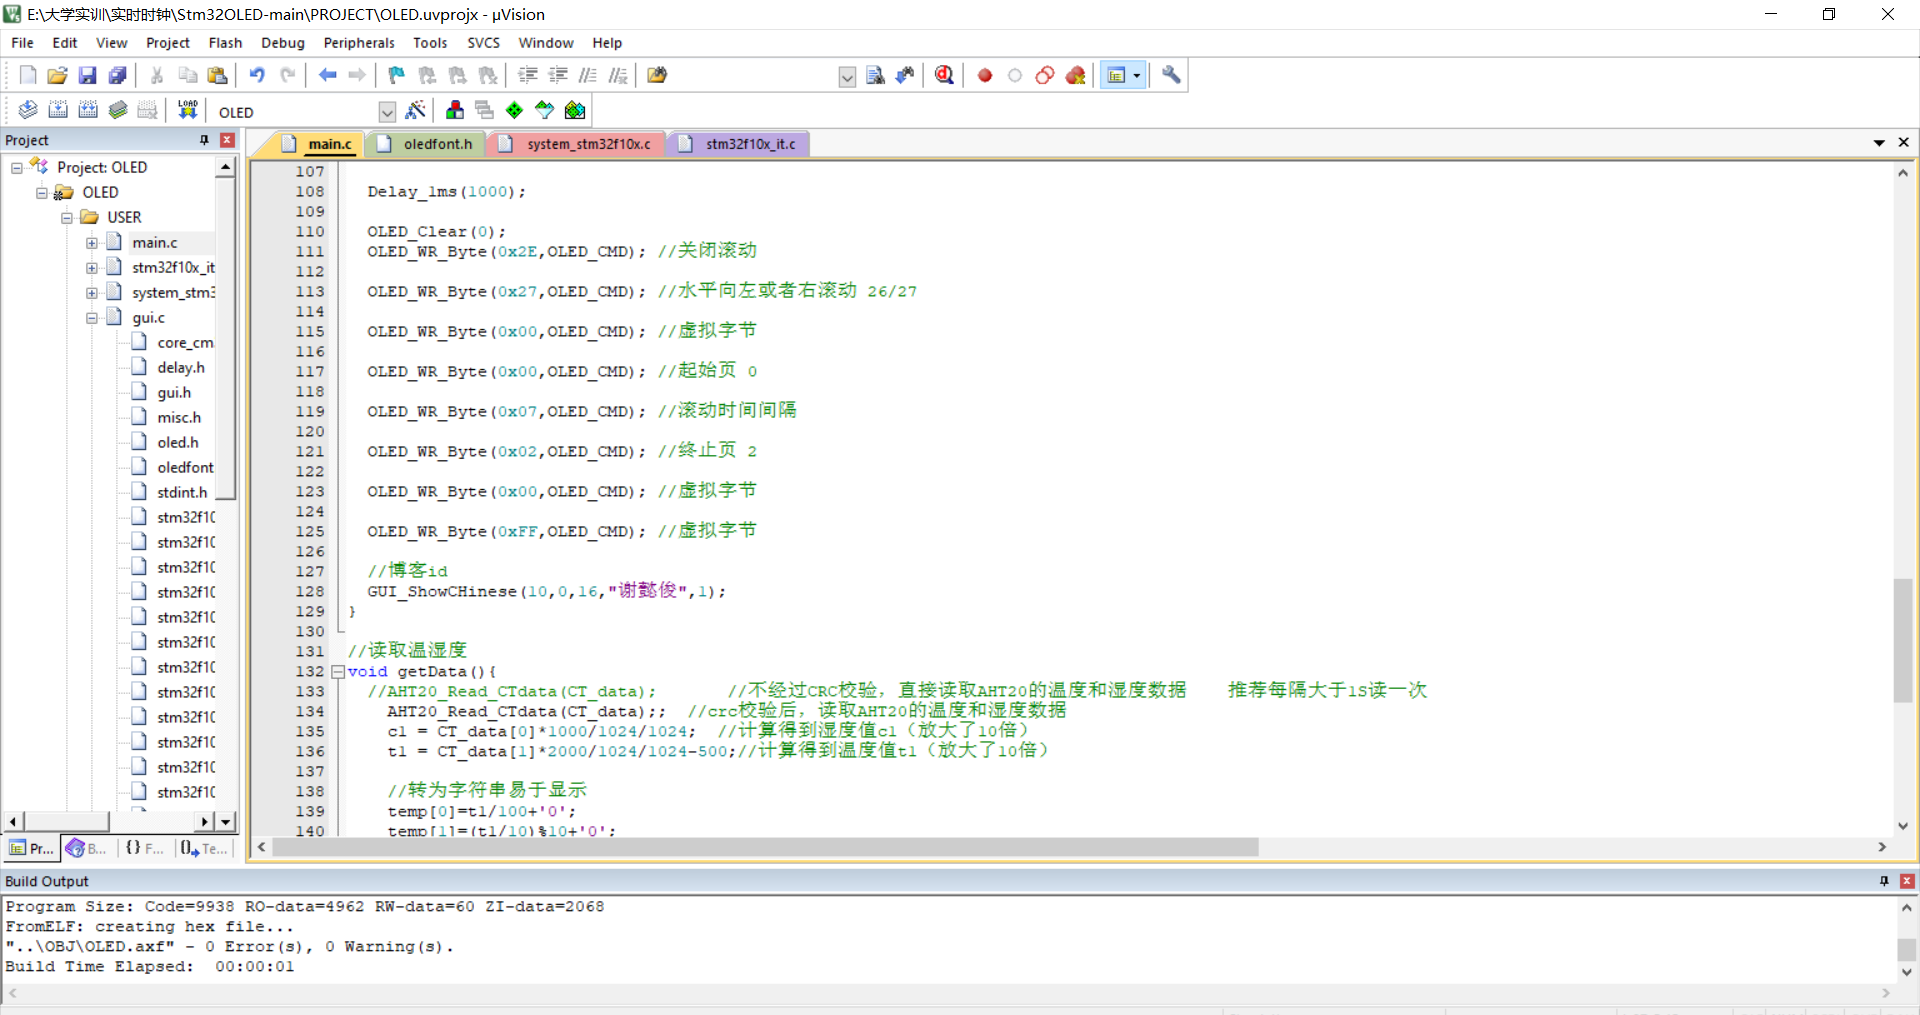Collapse the USER group folder
Image resolution: width=1920 pixels, height=1015 pixels.
point(67,218)
